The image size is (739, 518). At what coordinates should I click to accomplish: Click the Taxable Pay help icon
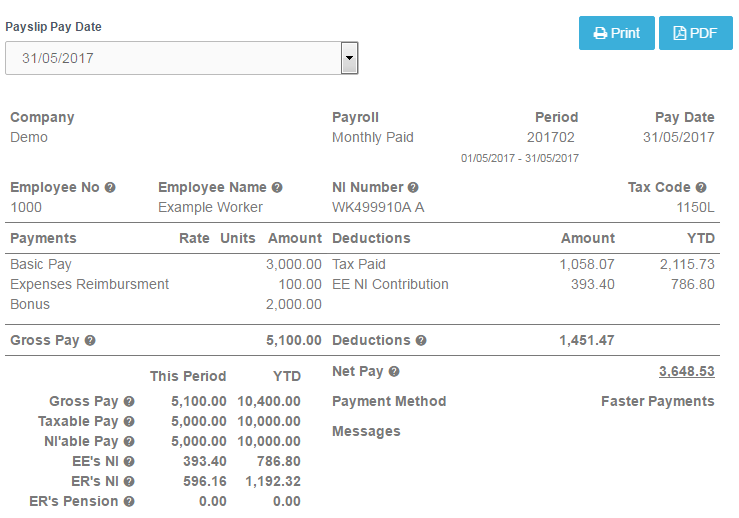coord(129,422)
